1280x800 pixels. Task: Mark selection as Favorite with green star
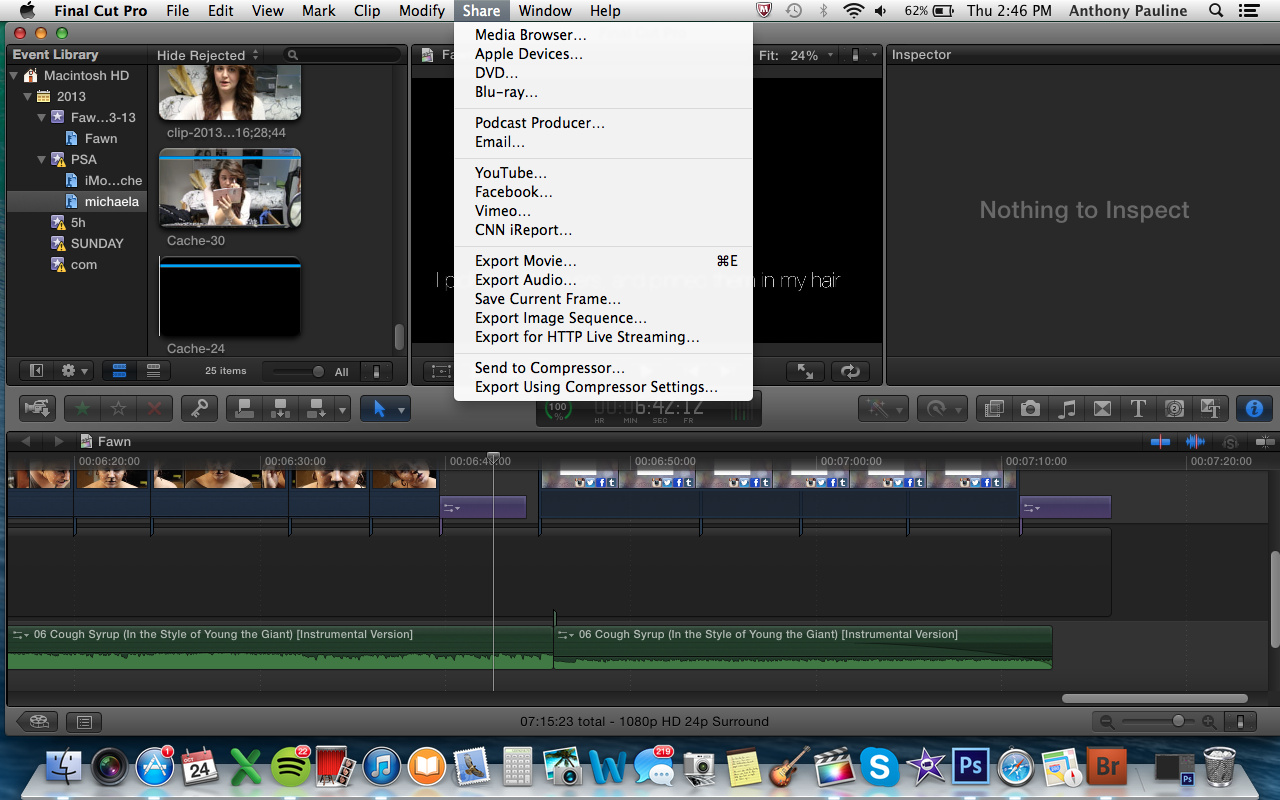(82, 408)
